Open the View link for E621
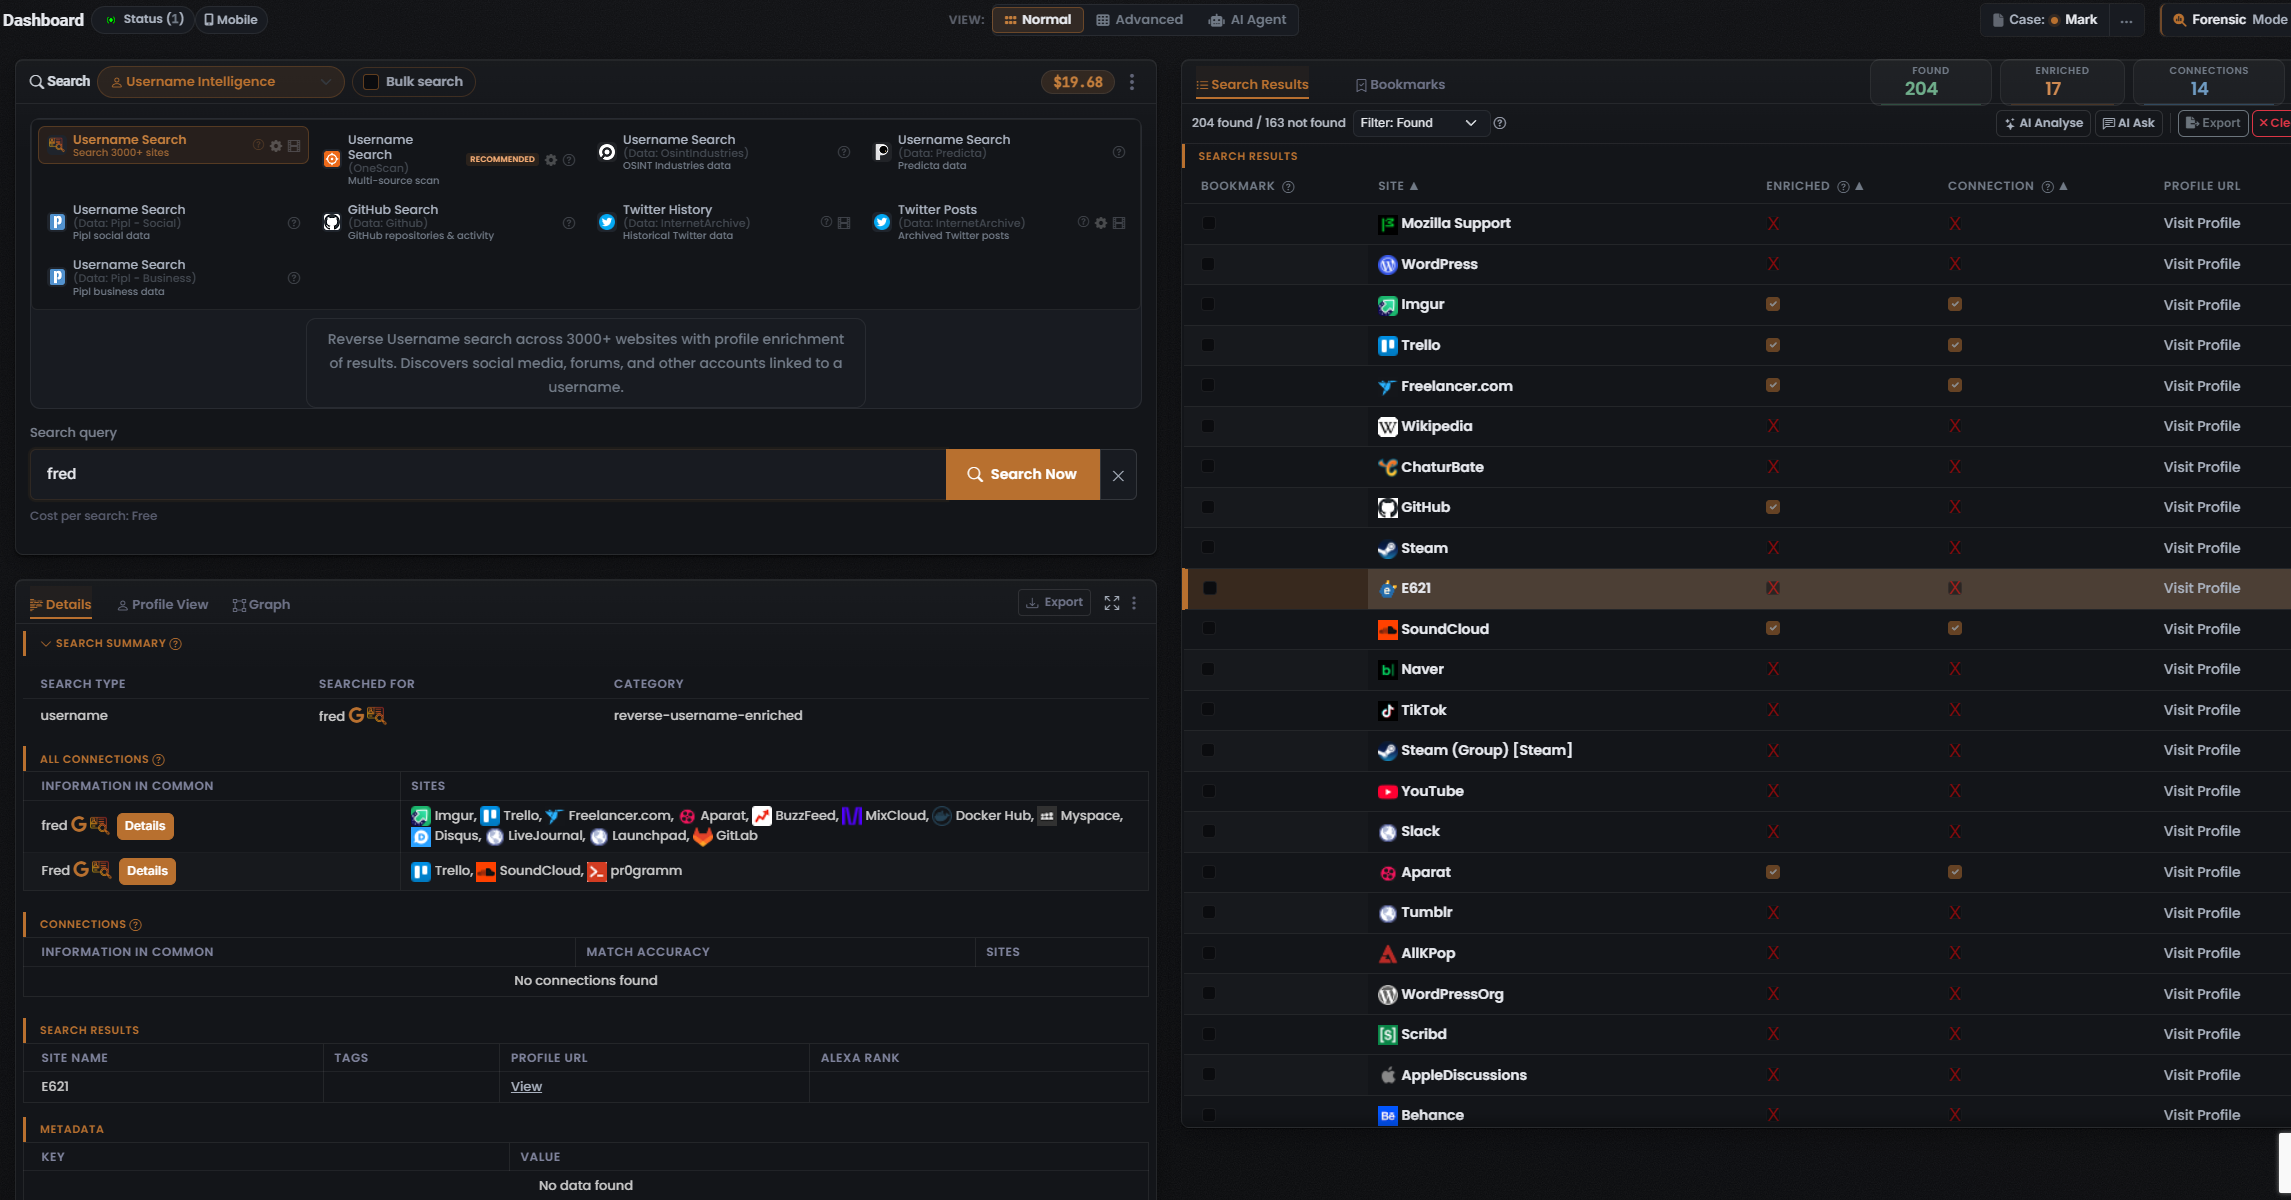The image size is (2291, 1200). click(x=526, y=1087)
